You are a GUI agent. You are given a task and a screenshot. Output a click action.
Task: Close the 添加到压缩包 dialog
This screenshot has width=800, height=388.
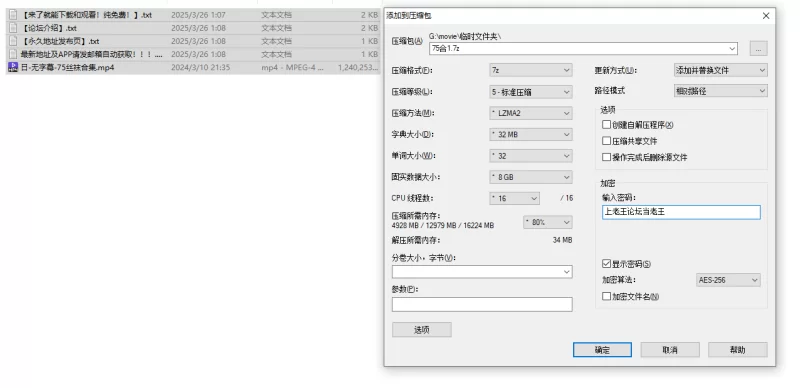click(766, 16)
